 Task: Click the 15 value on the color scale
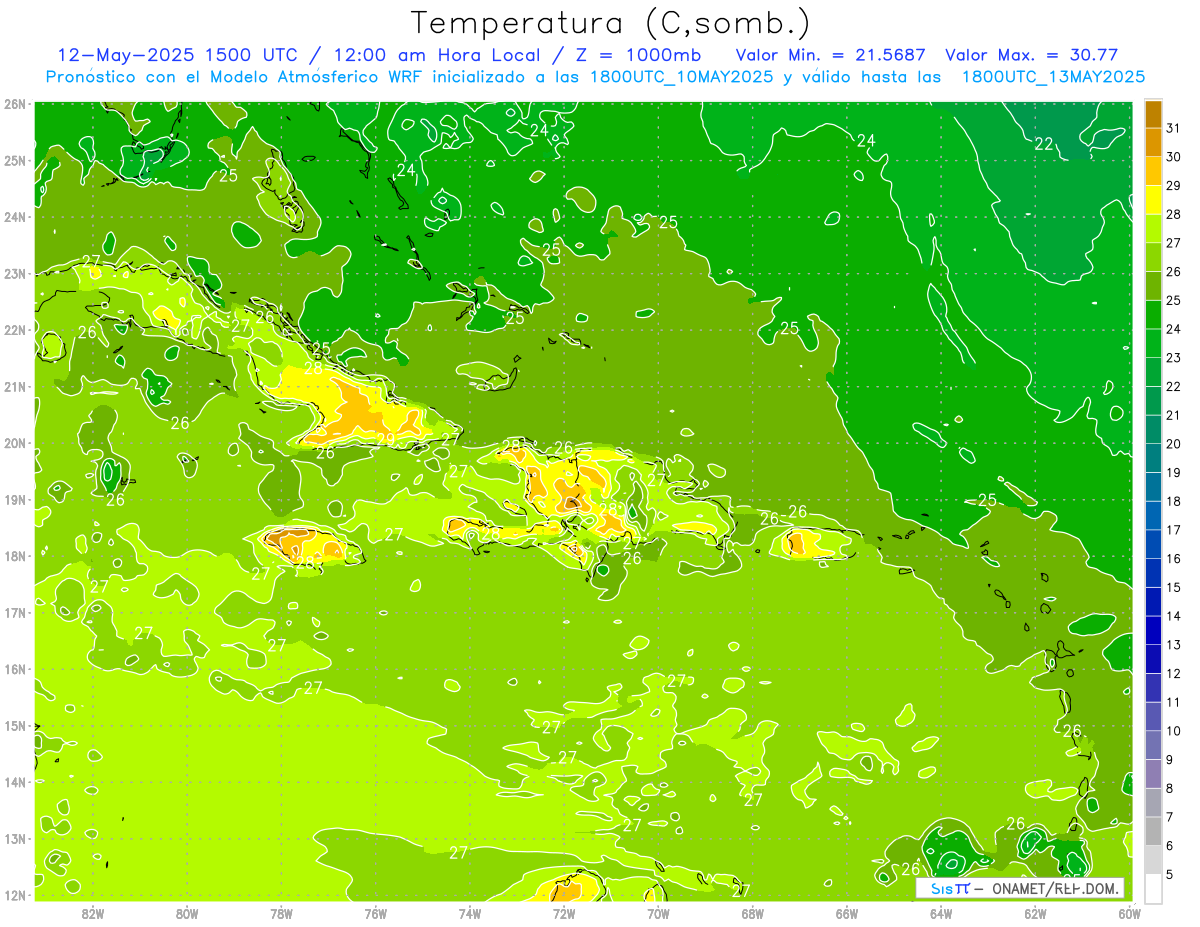(x=1173, y=588)
